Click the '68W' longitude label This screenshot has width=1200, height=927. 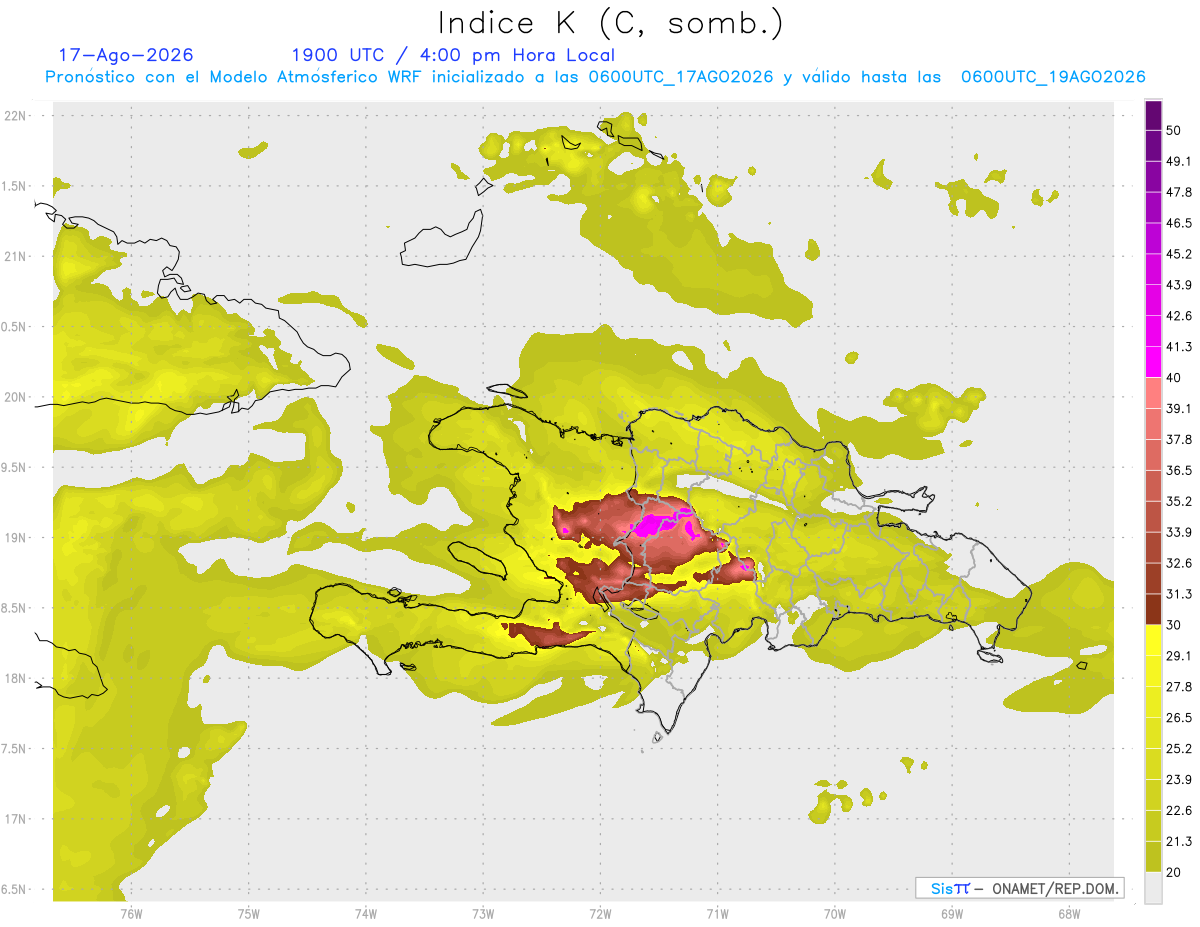pyautogui.click(x=1069, y=913)
